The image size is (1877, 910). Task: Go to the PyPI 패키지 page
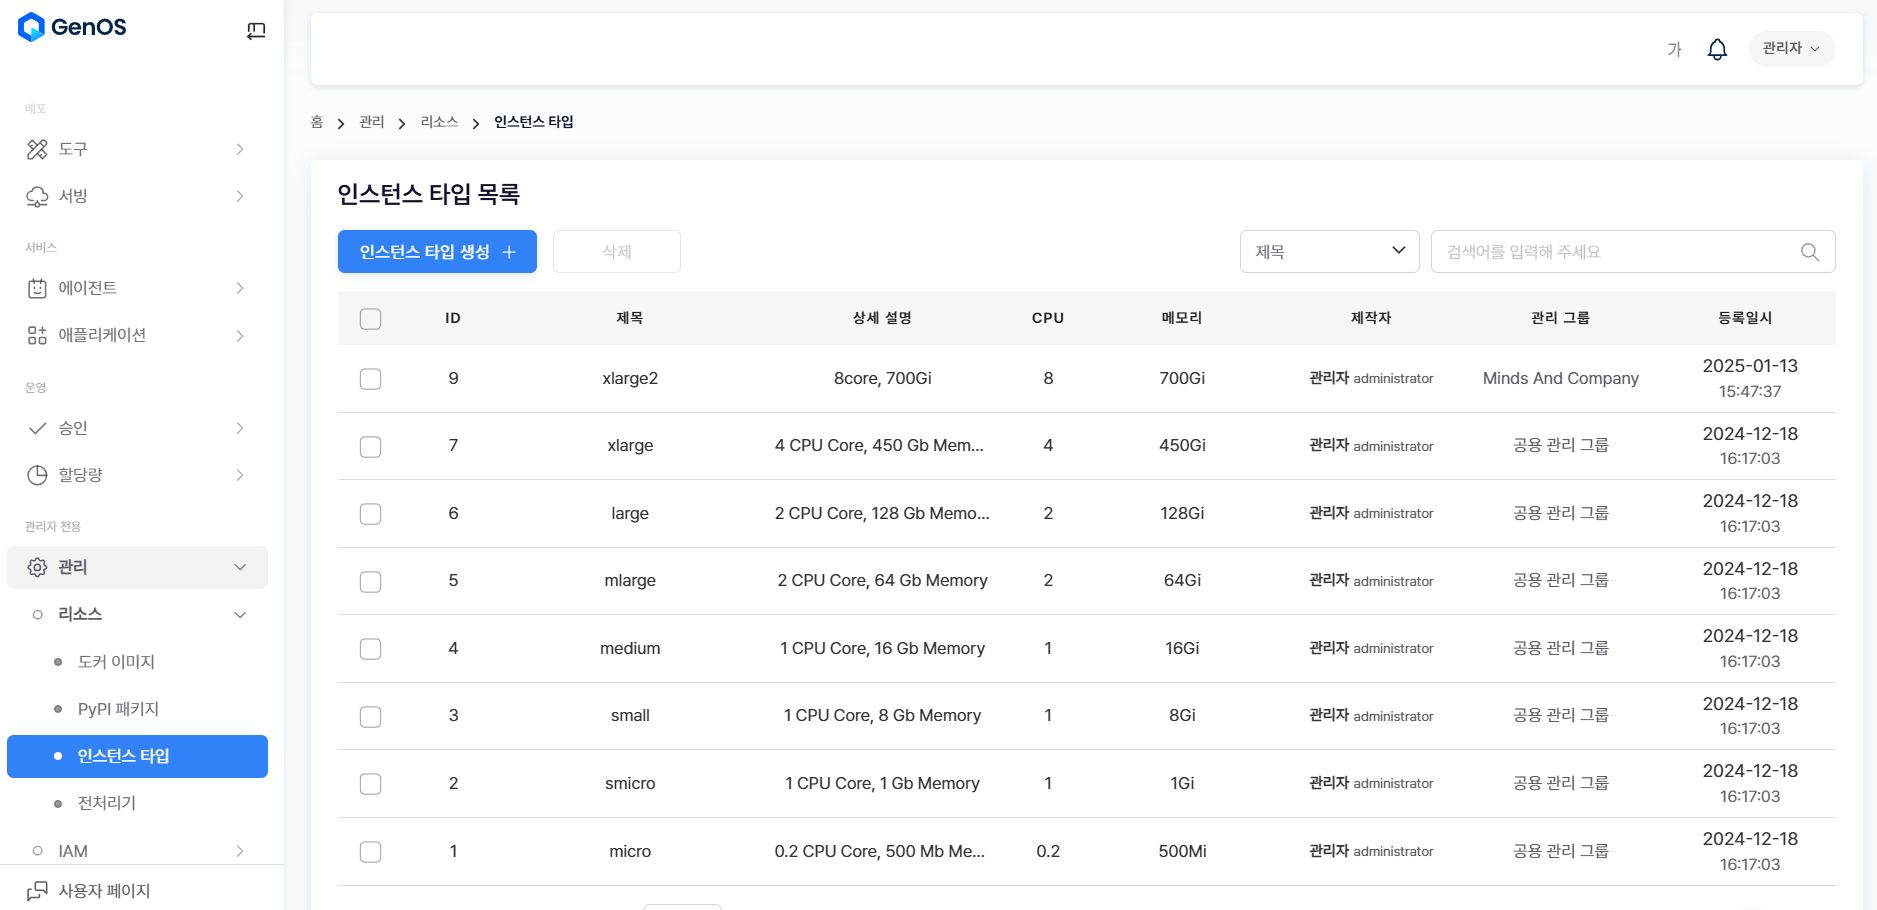coord(118,709)
